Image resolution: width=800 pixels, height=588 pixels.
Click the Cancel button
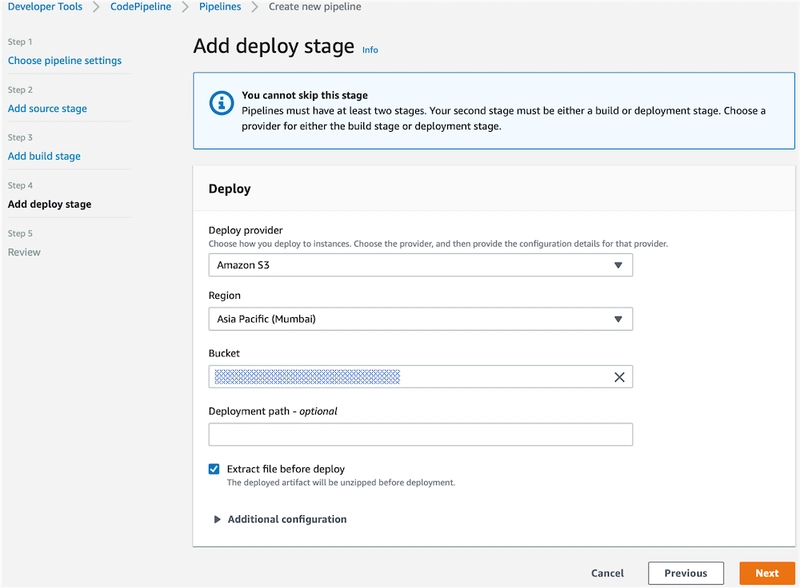click(607, 573)
